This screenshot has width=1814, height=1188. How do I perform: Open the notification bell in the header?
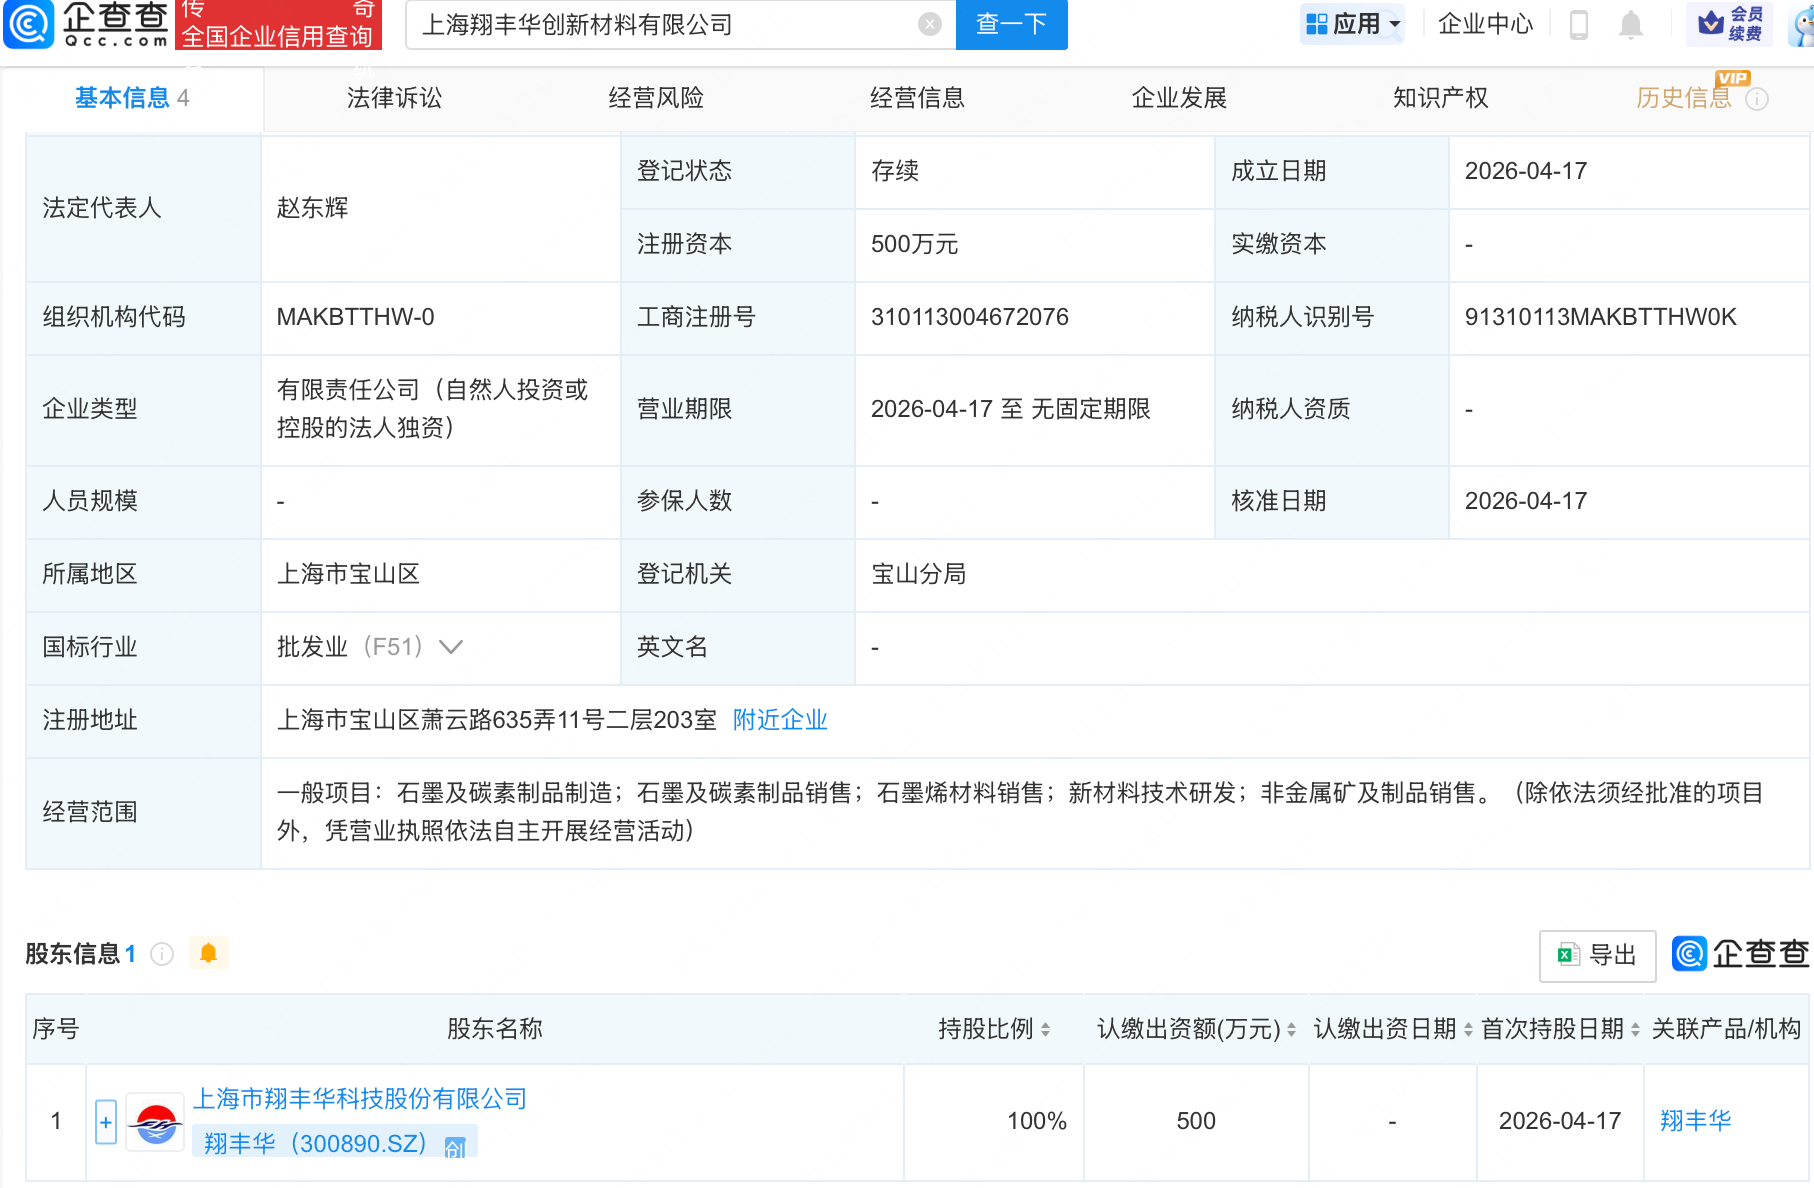[x=1632, y=25]
